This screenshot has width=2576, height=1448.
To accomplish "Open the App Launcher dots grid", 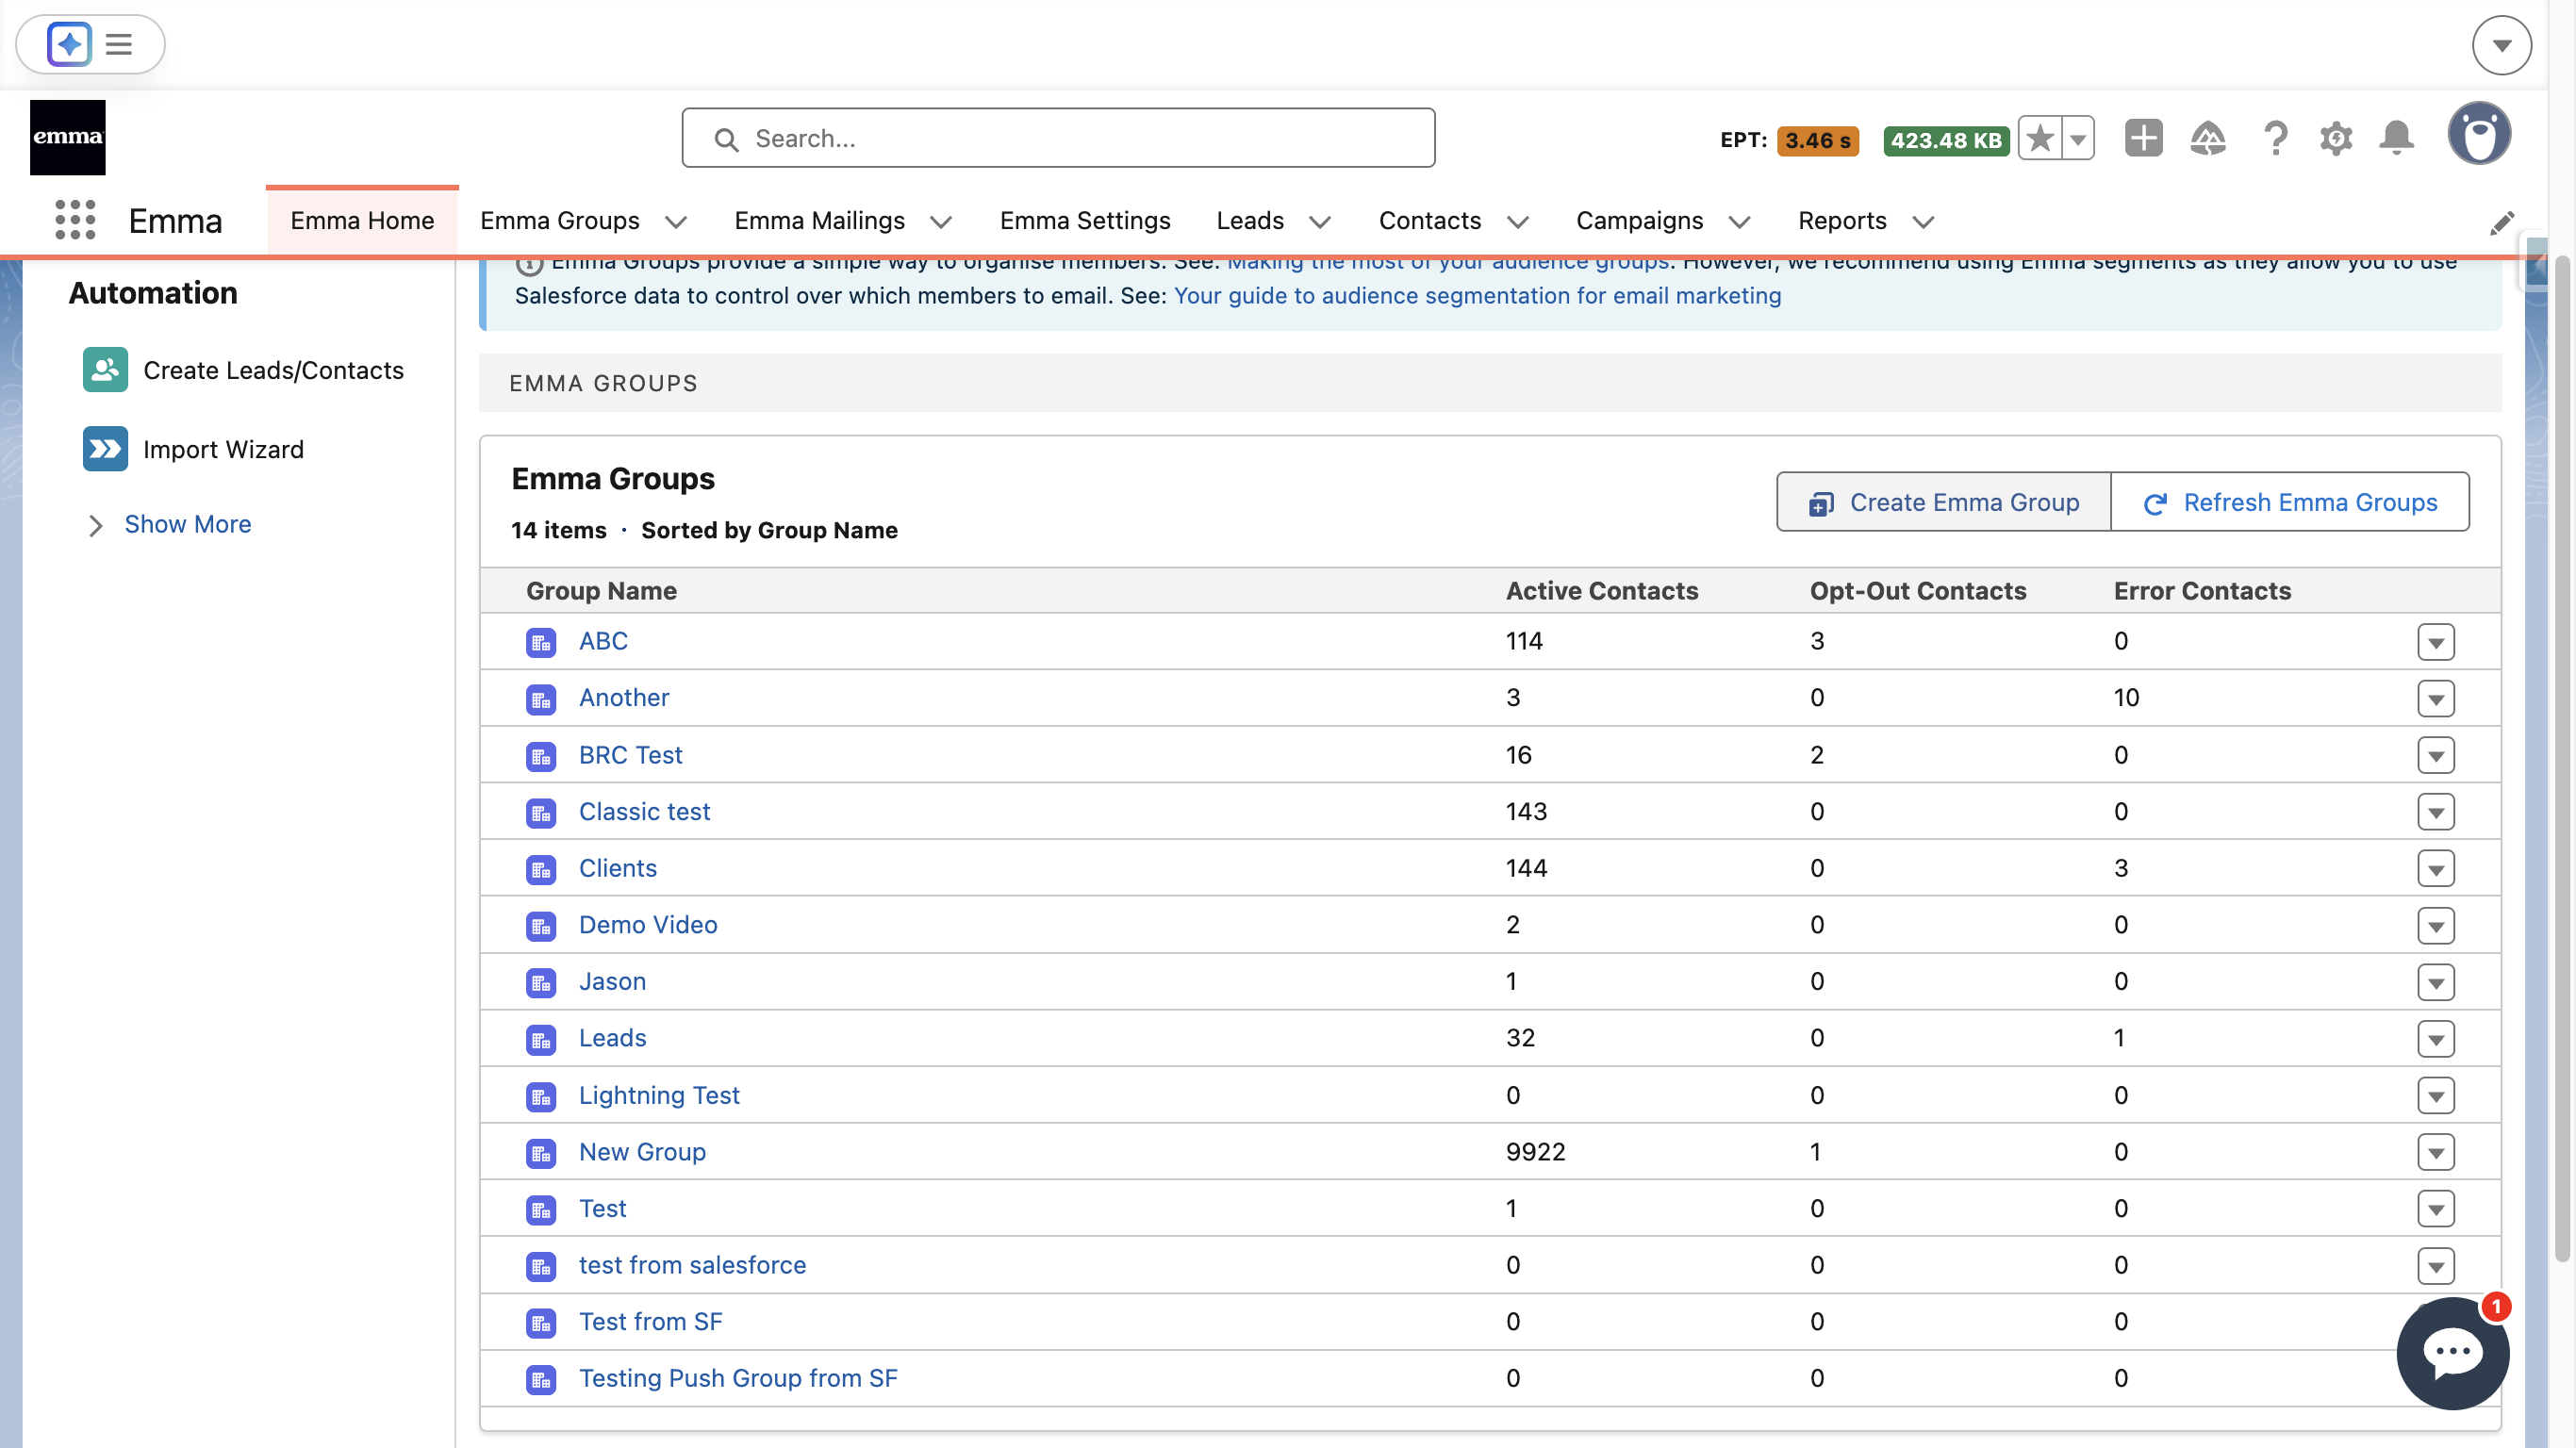I will click(75, 220).
